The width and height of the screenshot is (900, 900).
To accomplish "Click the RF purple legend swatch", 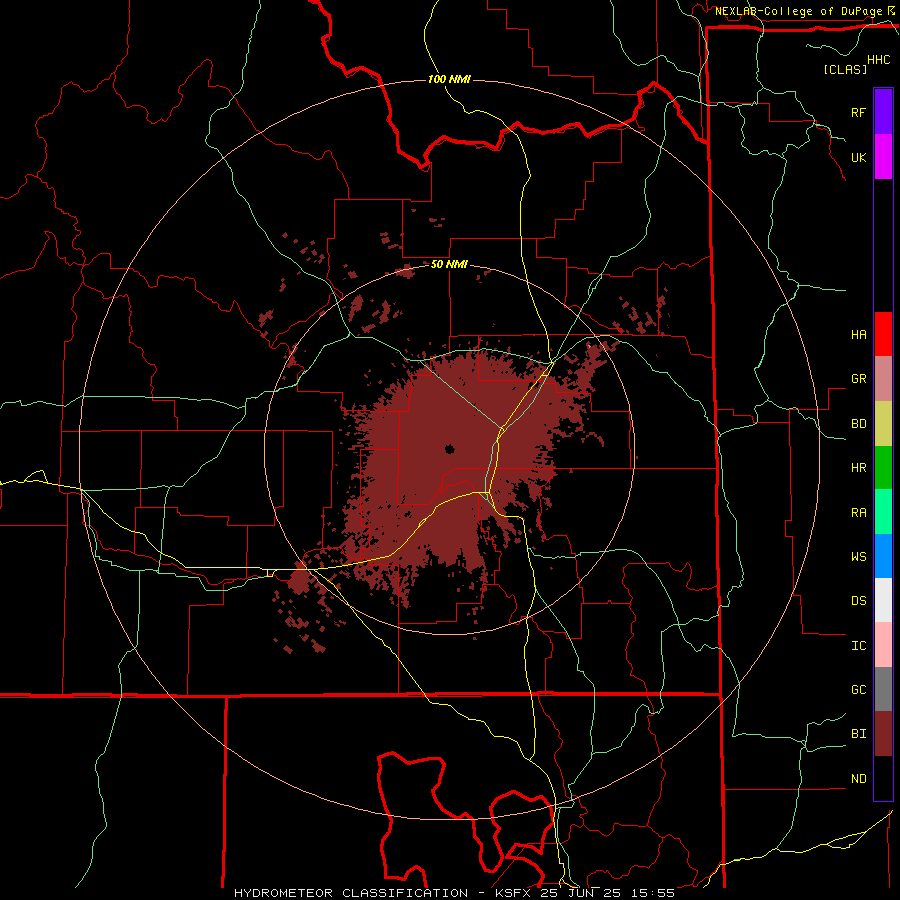I will click(883, 112).
